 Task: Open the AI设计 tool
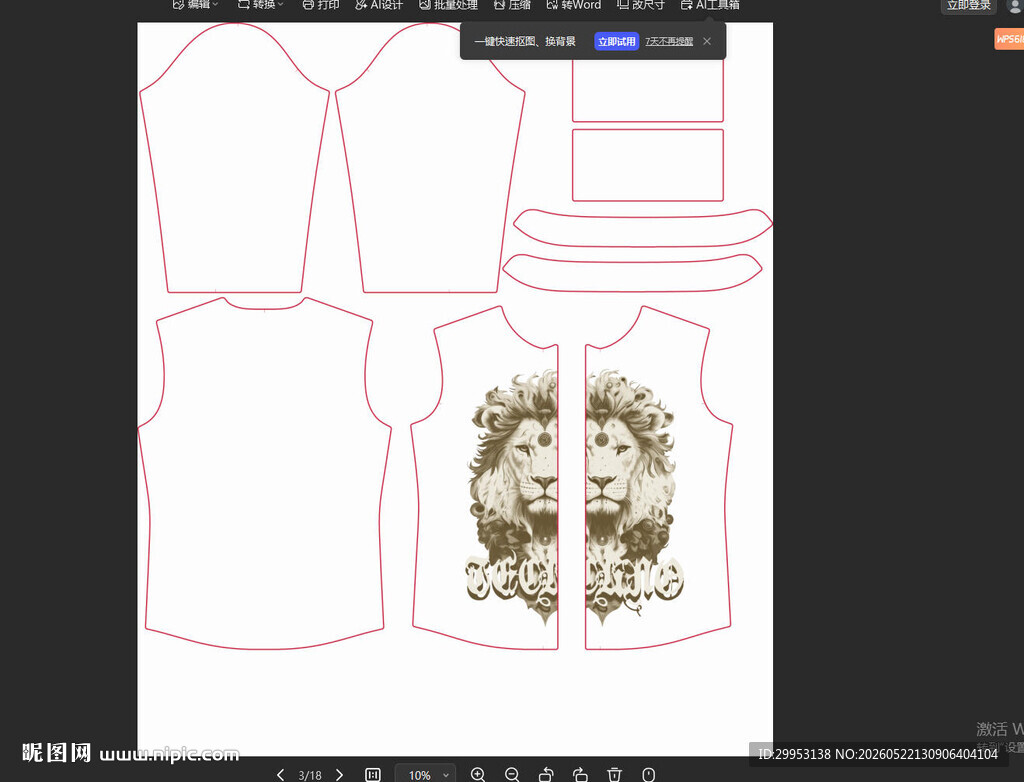coord(379,5)
